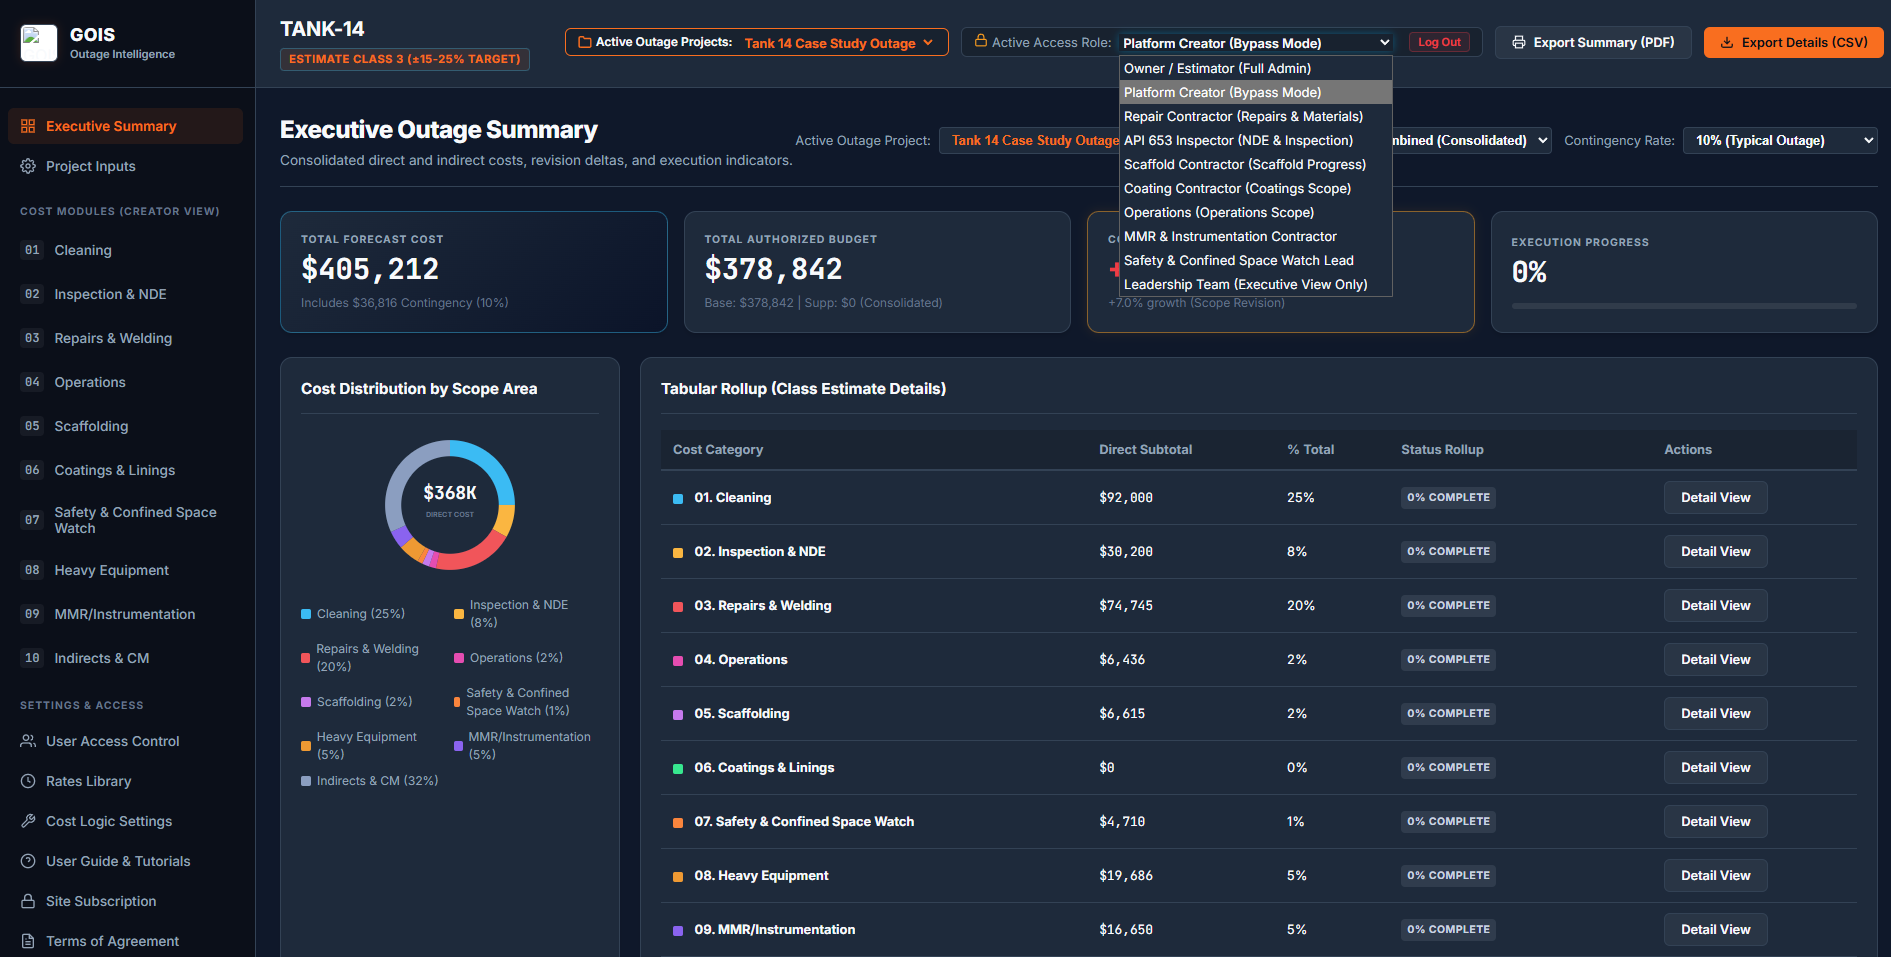The width and height of the screenshot is (1891, 957).
Task: Select Owner / Estimator (Full Admin) role
Action: point(1255,68)
